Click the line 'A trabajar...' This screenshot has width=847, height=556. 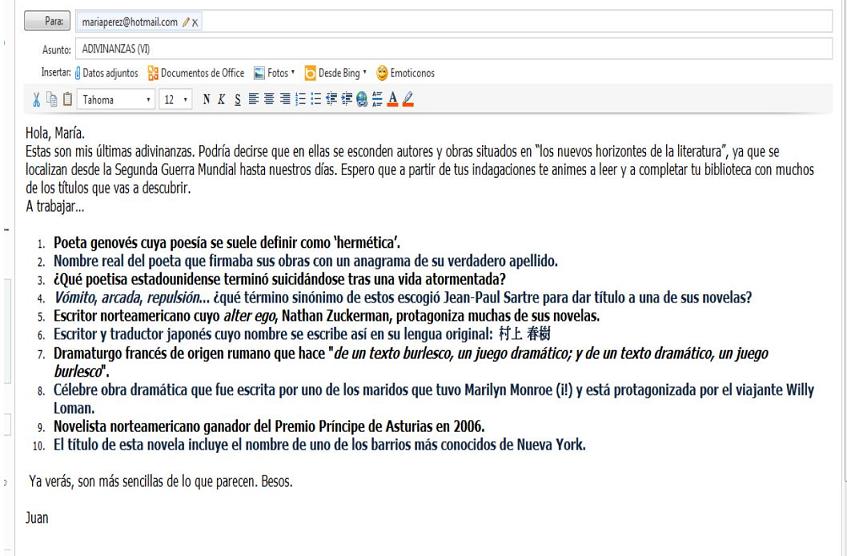tap(55, 206)
